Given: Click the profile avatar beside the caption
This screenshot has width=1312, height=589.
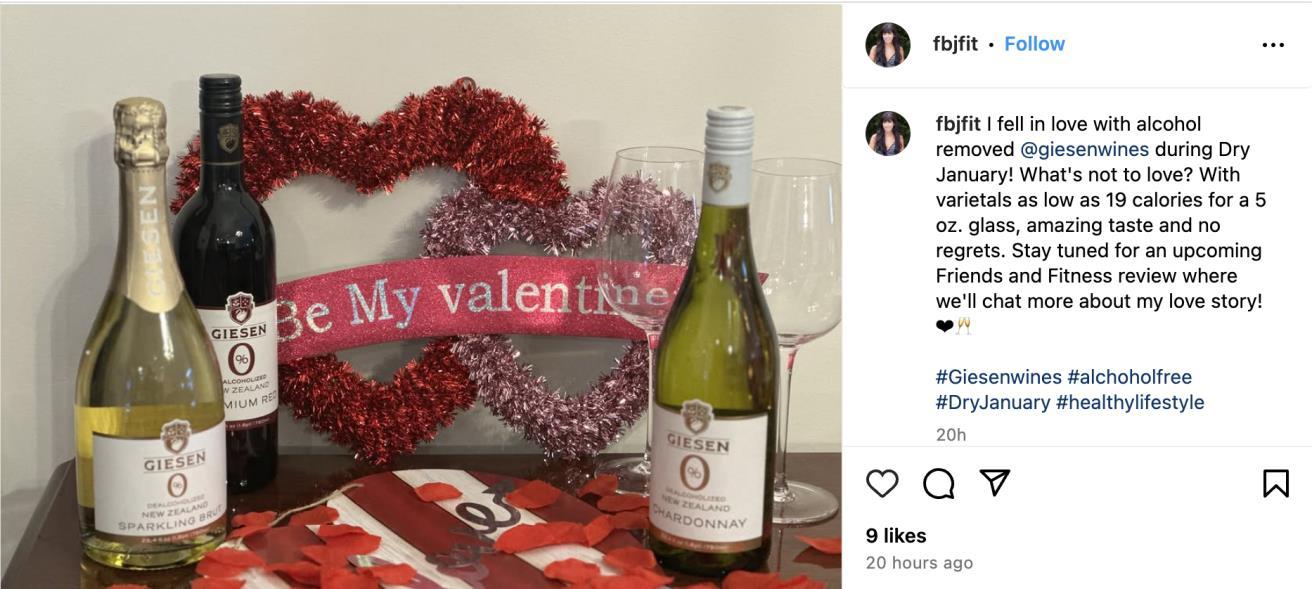Looking at the screenshot, I should [888, 134].
